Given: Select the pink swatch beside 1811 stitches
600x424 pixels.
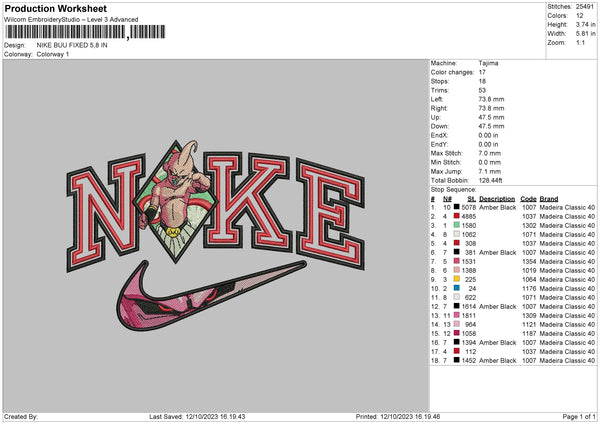Looking at the screenshot, I should point(457,315).
